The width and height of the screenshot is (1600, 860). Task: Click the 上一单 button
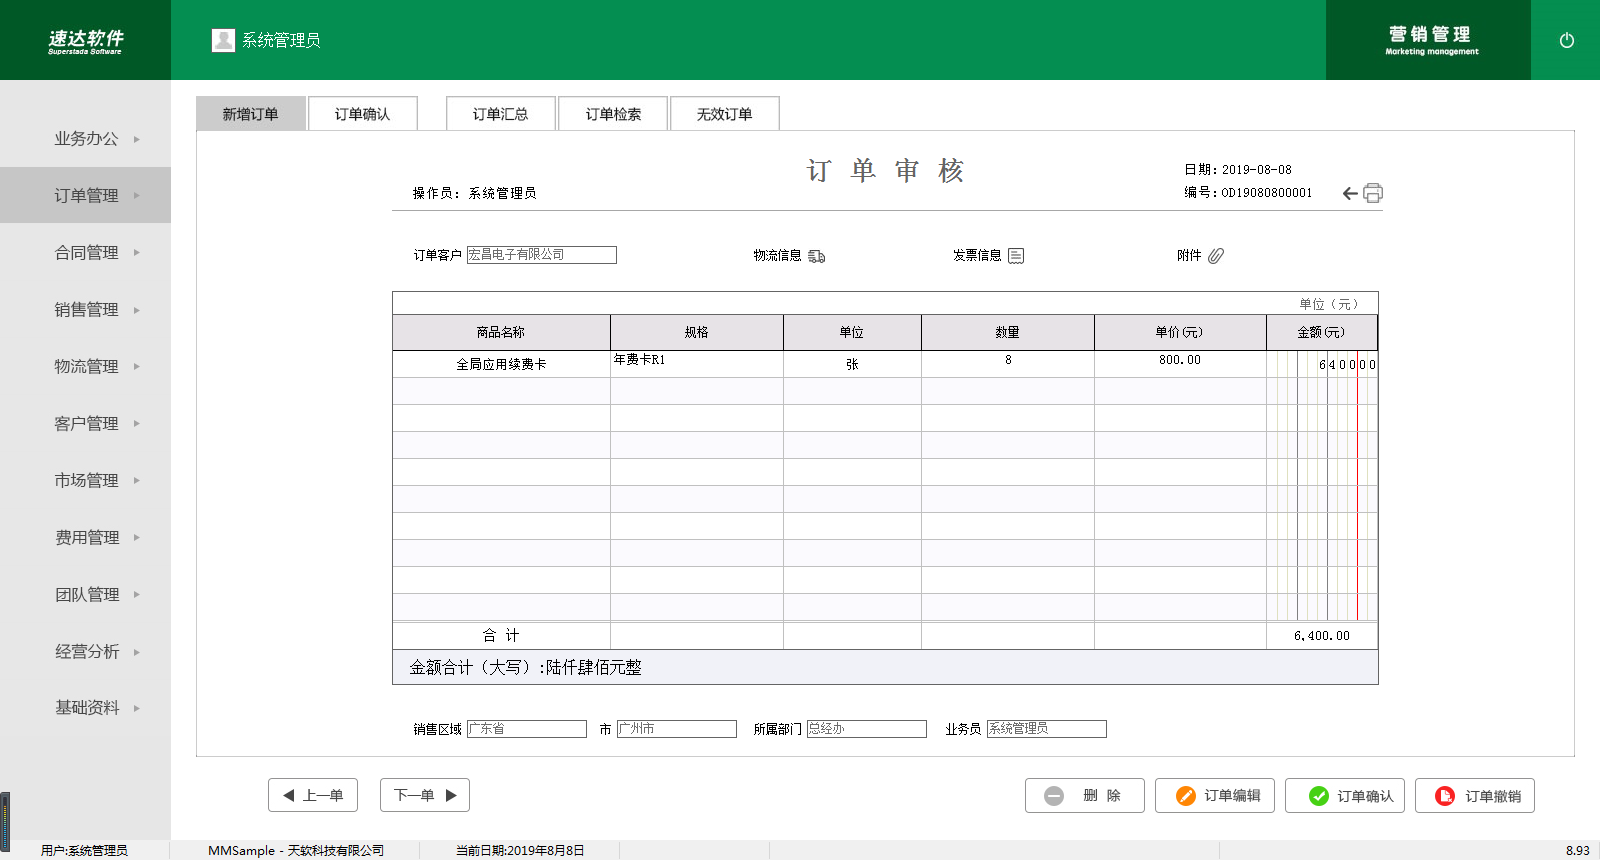pos(313,795)
